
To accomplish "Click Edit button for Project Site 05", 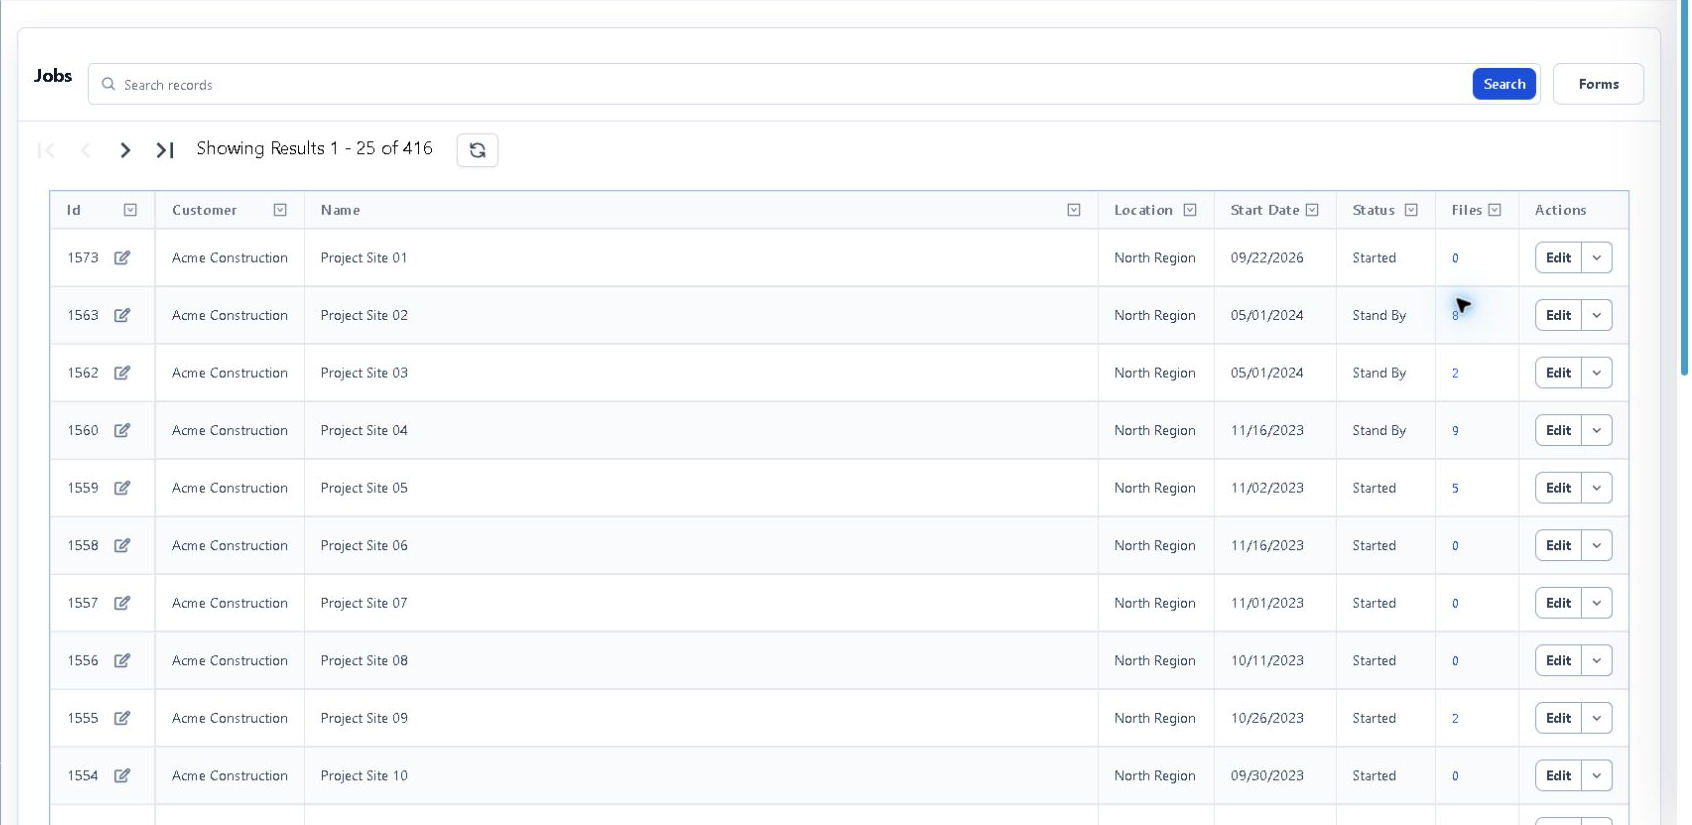I will coord(1558,488).
